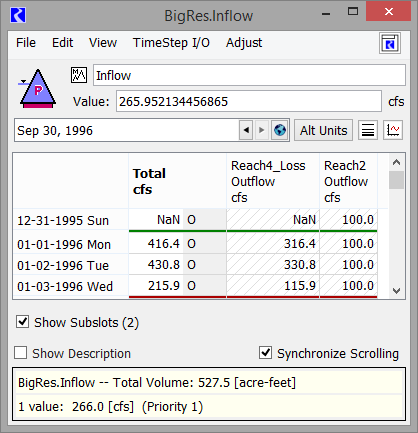The width and height of the screenshot is (418, 433).
Task: Open the TimeStep I/O menu
Action: (171, 43)
